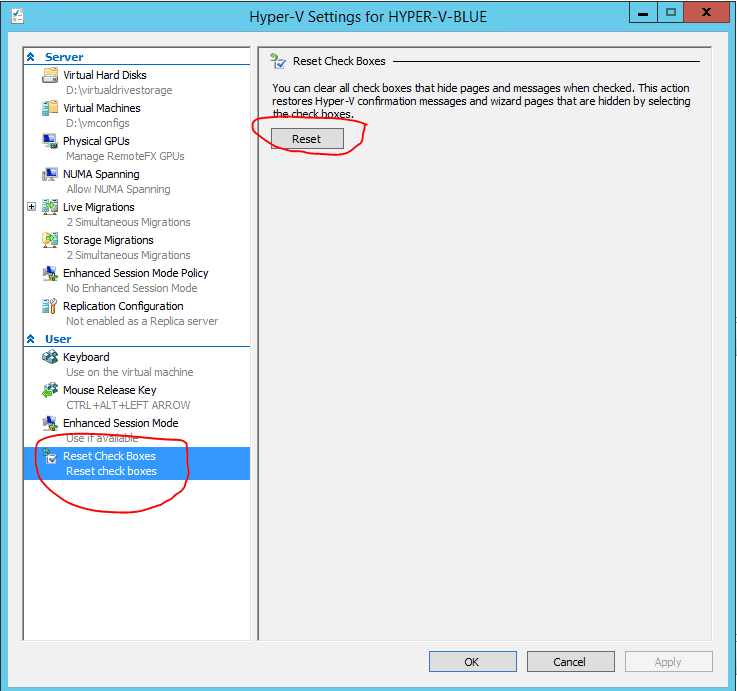The height and width of the screenshot is (691, 737).
Task: Click the Storage Migrations icon
Action: [x=50, y=241]
